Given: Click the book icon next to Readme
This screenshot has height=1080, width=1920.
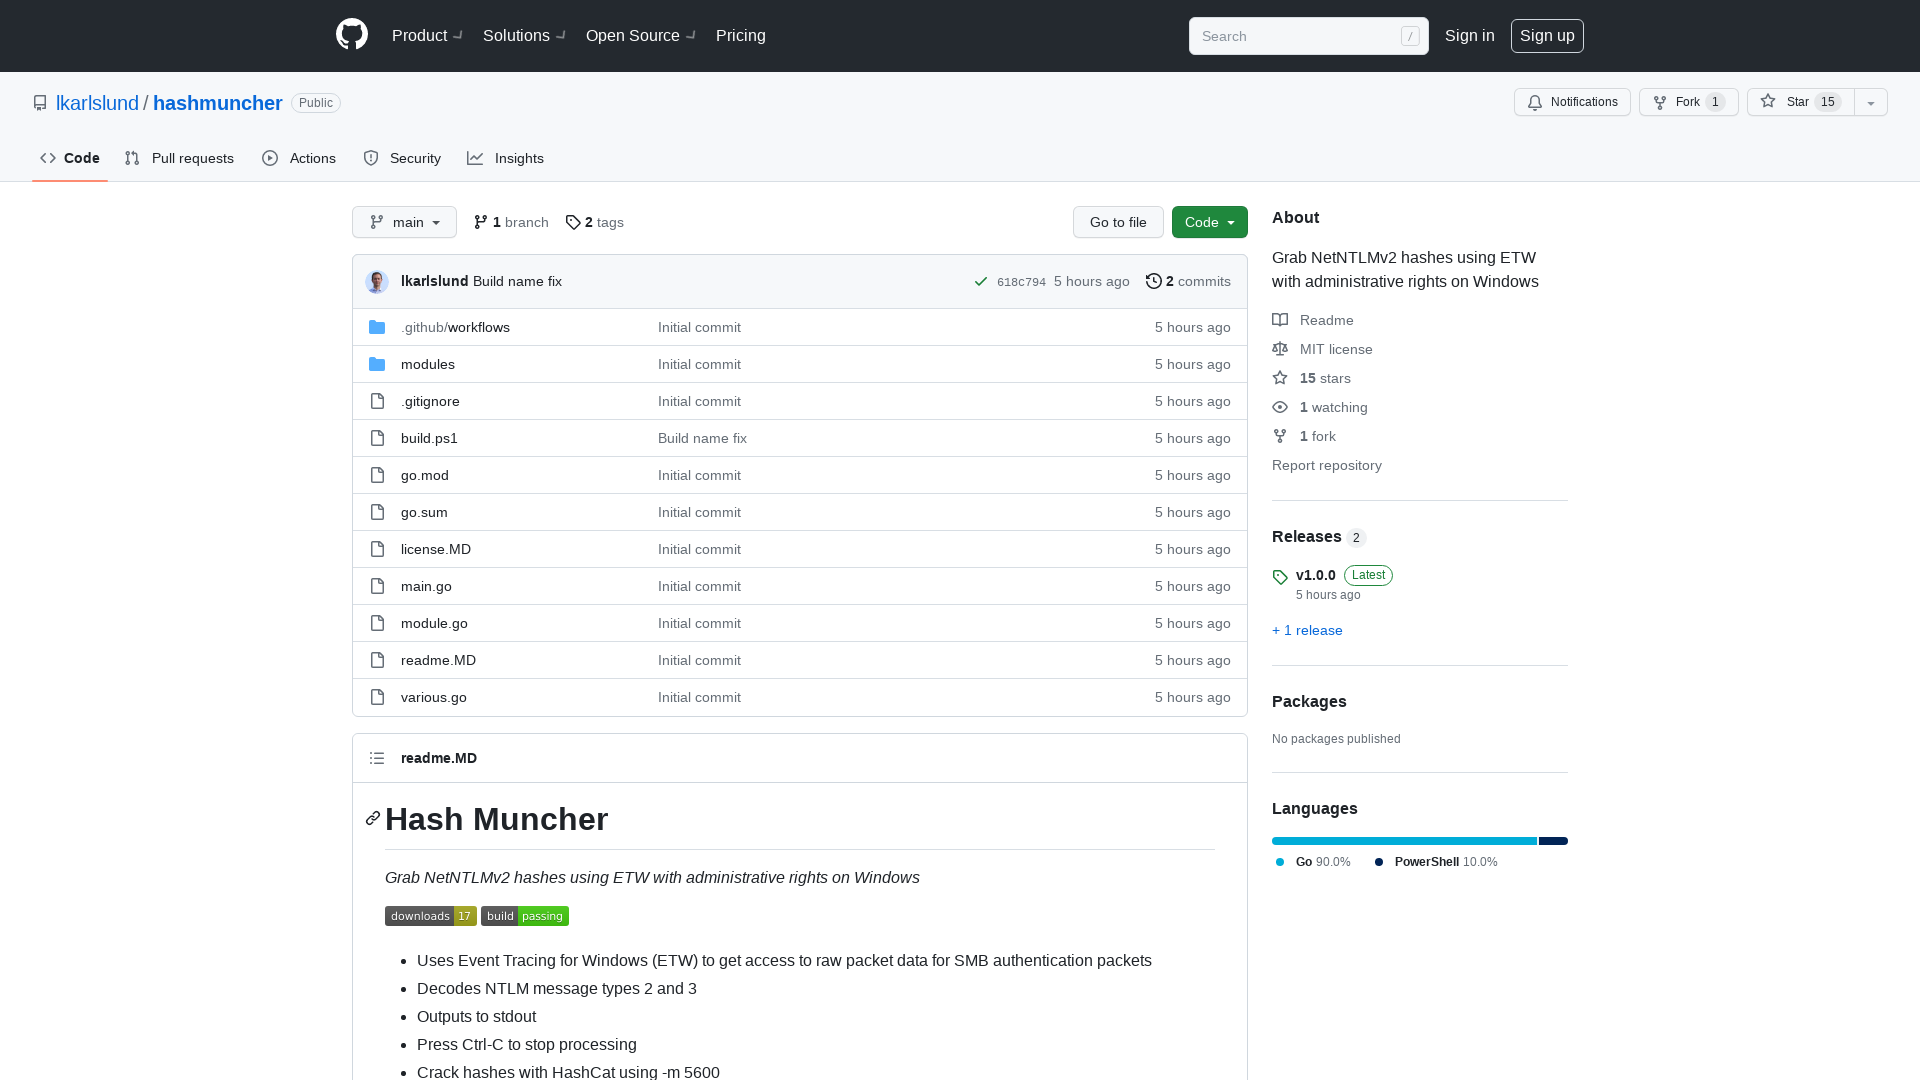Looking at the screenshot, I should pyautogui.click(x=1280, y=320).
